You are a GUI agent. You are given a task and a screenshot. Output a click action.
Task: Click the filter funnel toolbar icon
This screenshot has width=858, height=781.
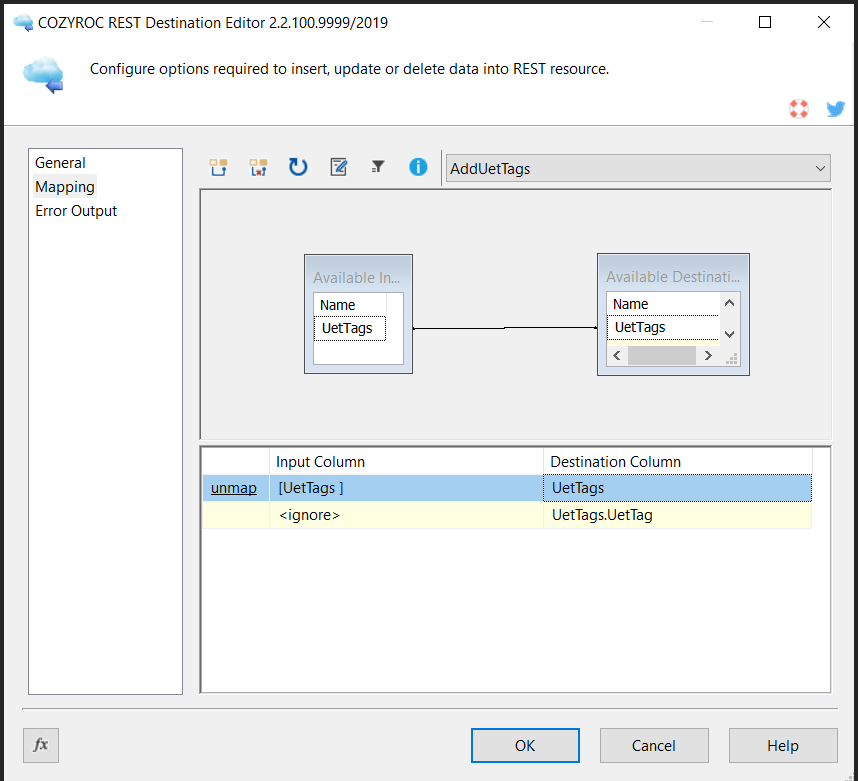(378, 166)
